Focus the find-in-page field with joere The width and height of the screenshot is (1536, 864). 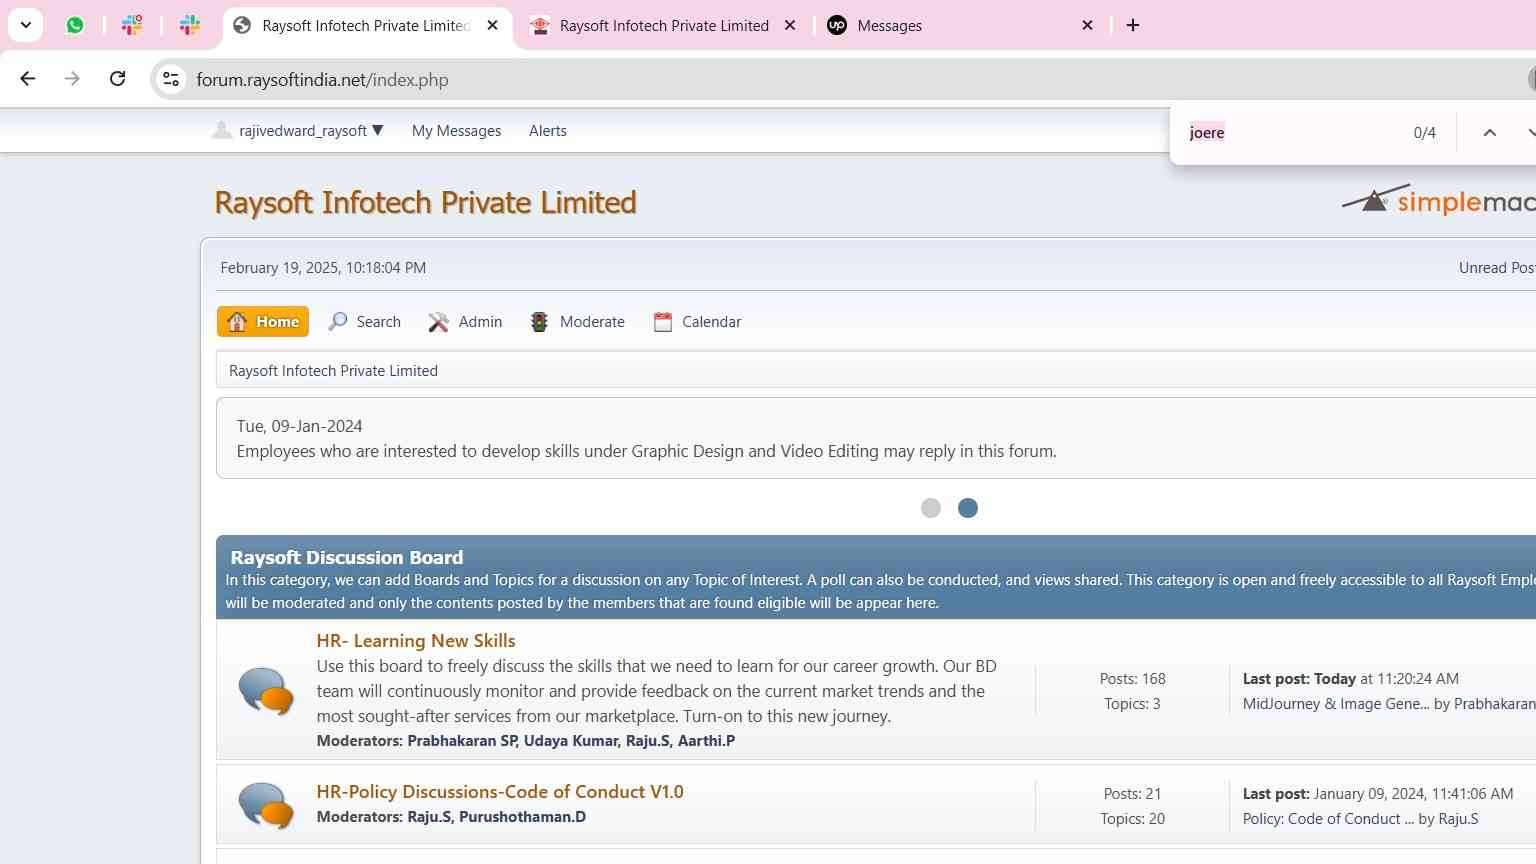click(x=1290, y=132)
